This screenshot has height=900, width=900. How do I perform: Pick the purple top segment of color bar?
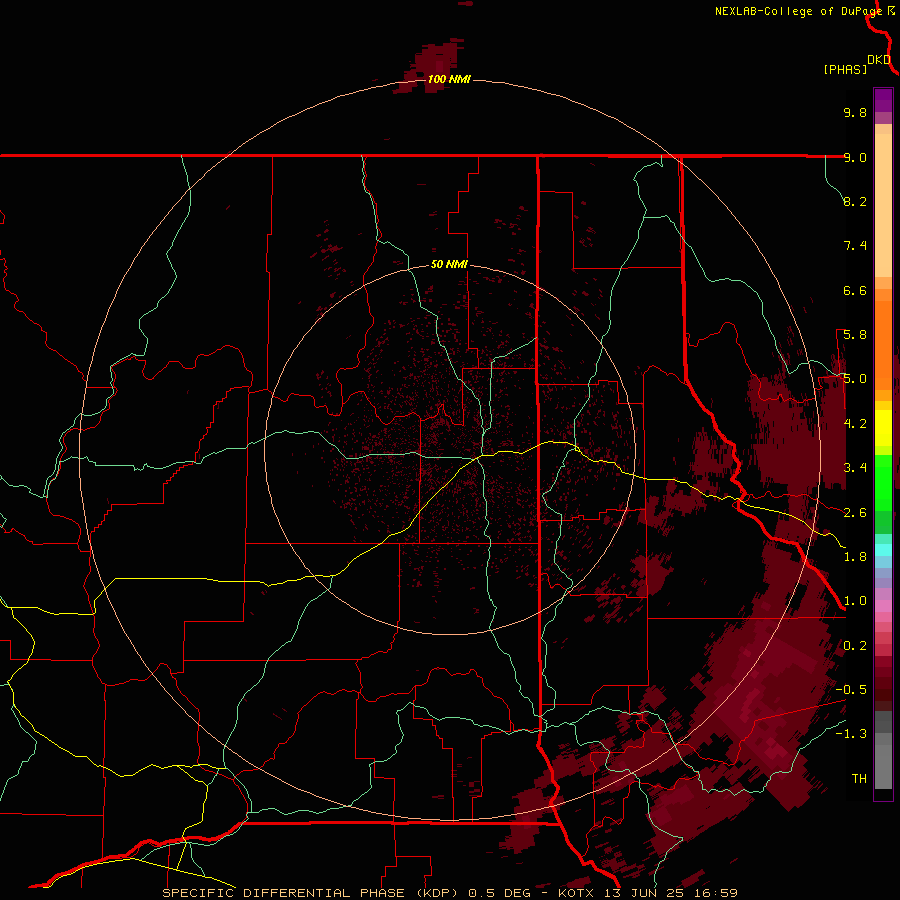tap(883, 100)
